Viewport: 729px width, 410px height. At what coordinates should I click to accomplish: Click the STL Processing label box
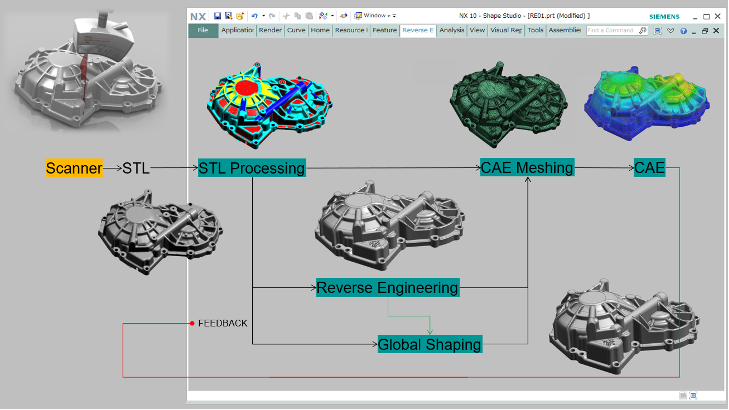coord(251,168)
